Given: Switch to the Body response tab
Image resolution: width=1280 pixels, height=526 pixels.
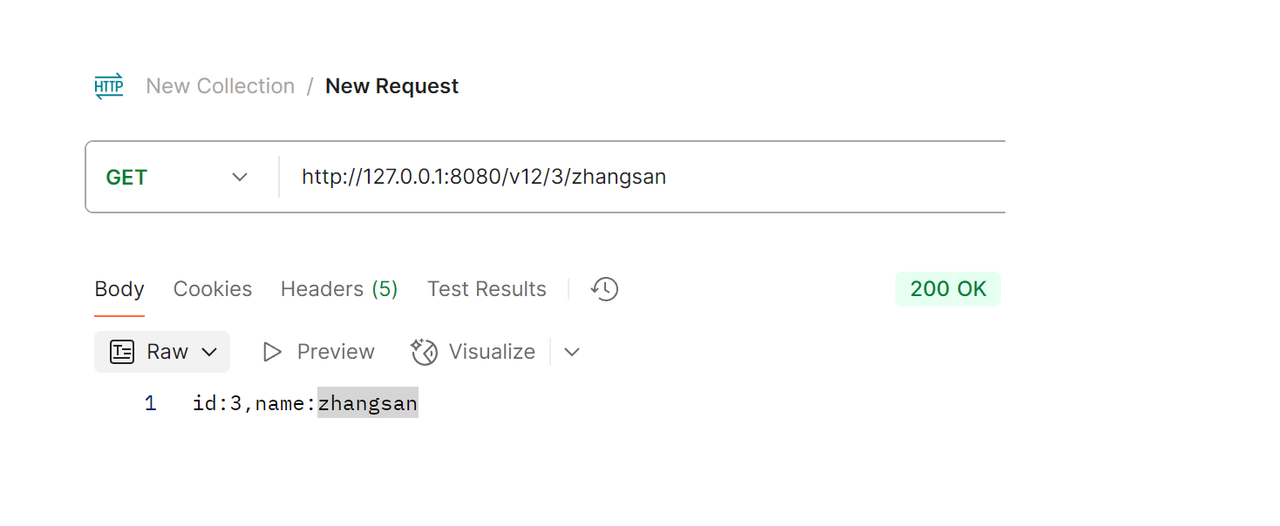Looking at the screenshot, I should tap(119, 289).
